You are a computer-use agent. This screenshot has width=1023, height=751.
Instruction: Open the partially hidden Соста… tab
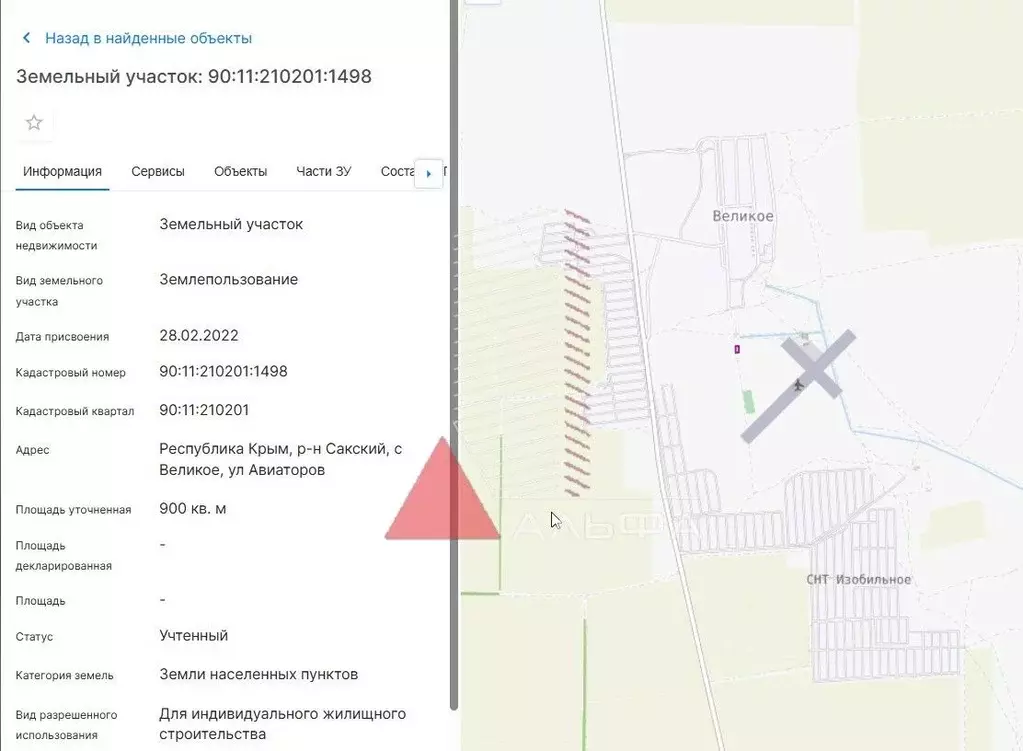(396, 171)
